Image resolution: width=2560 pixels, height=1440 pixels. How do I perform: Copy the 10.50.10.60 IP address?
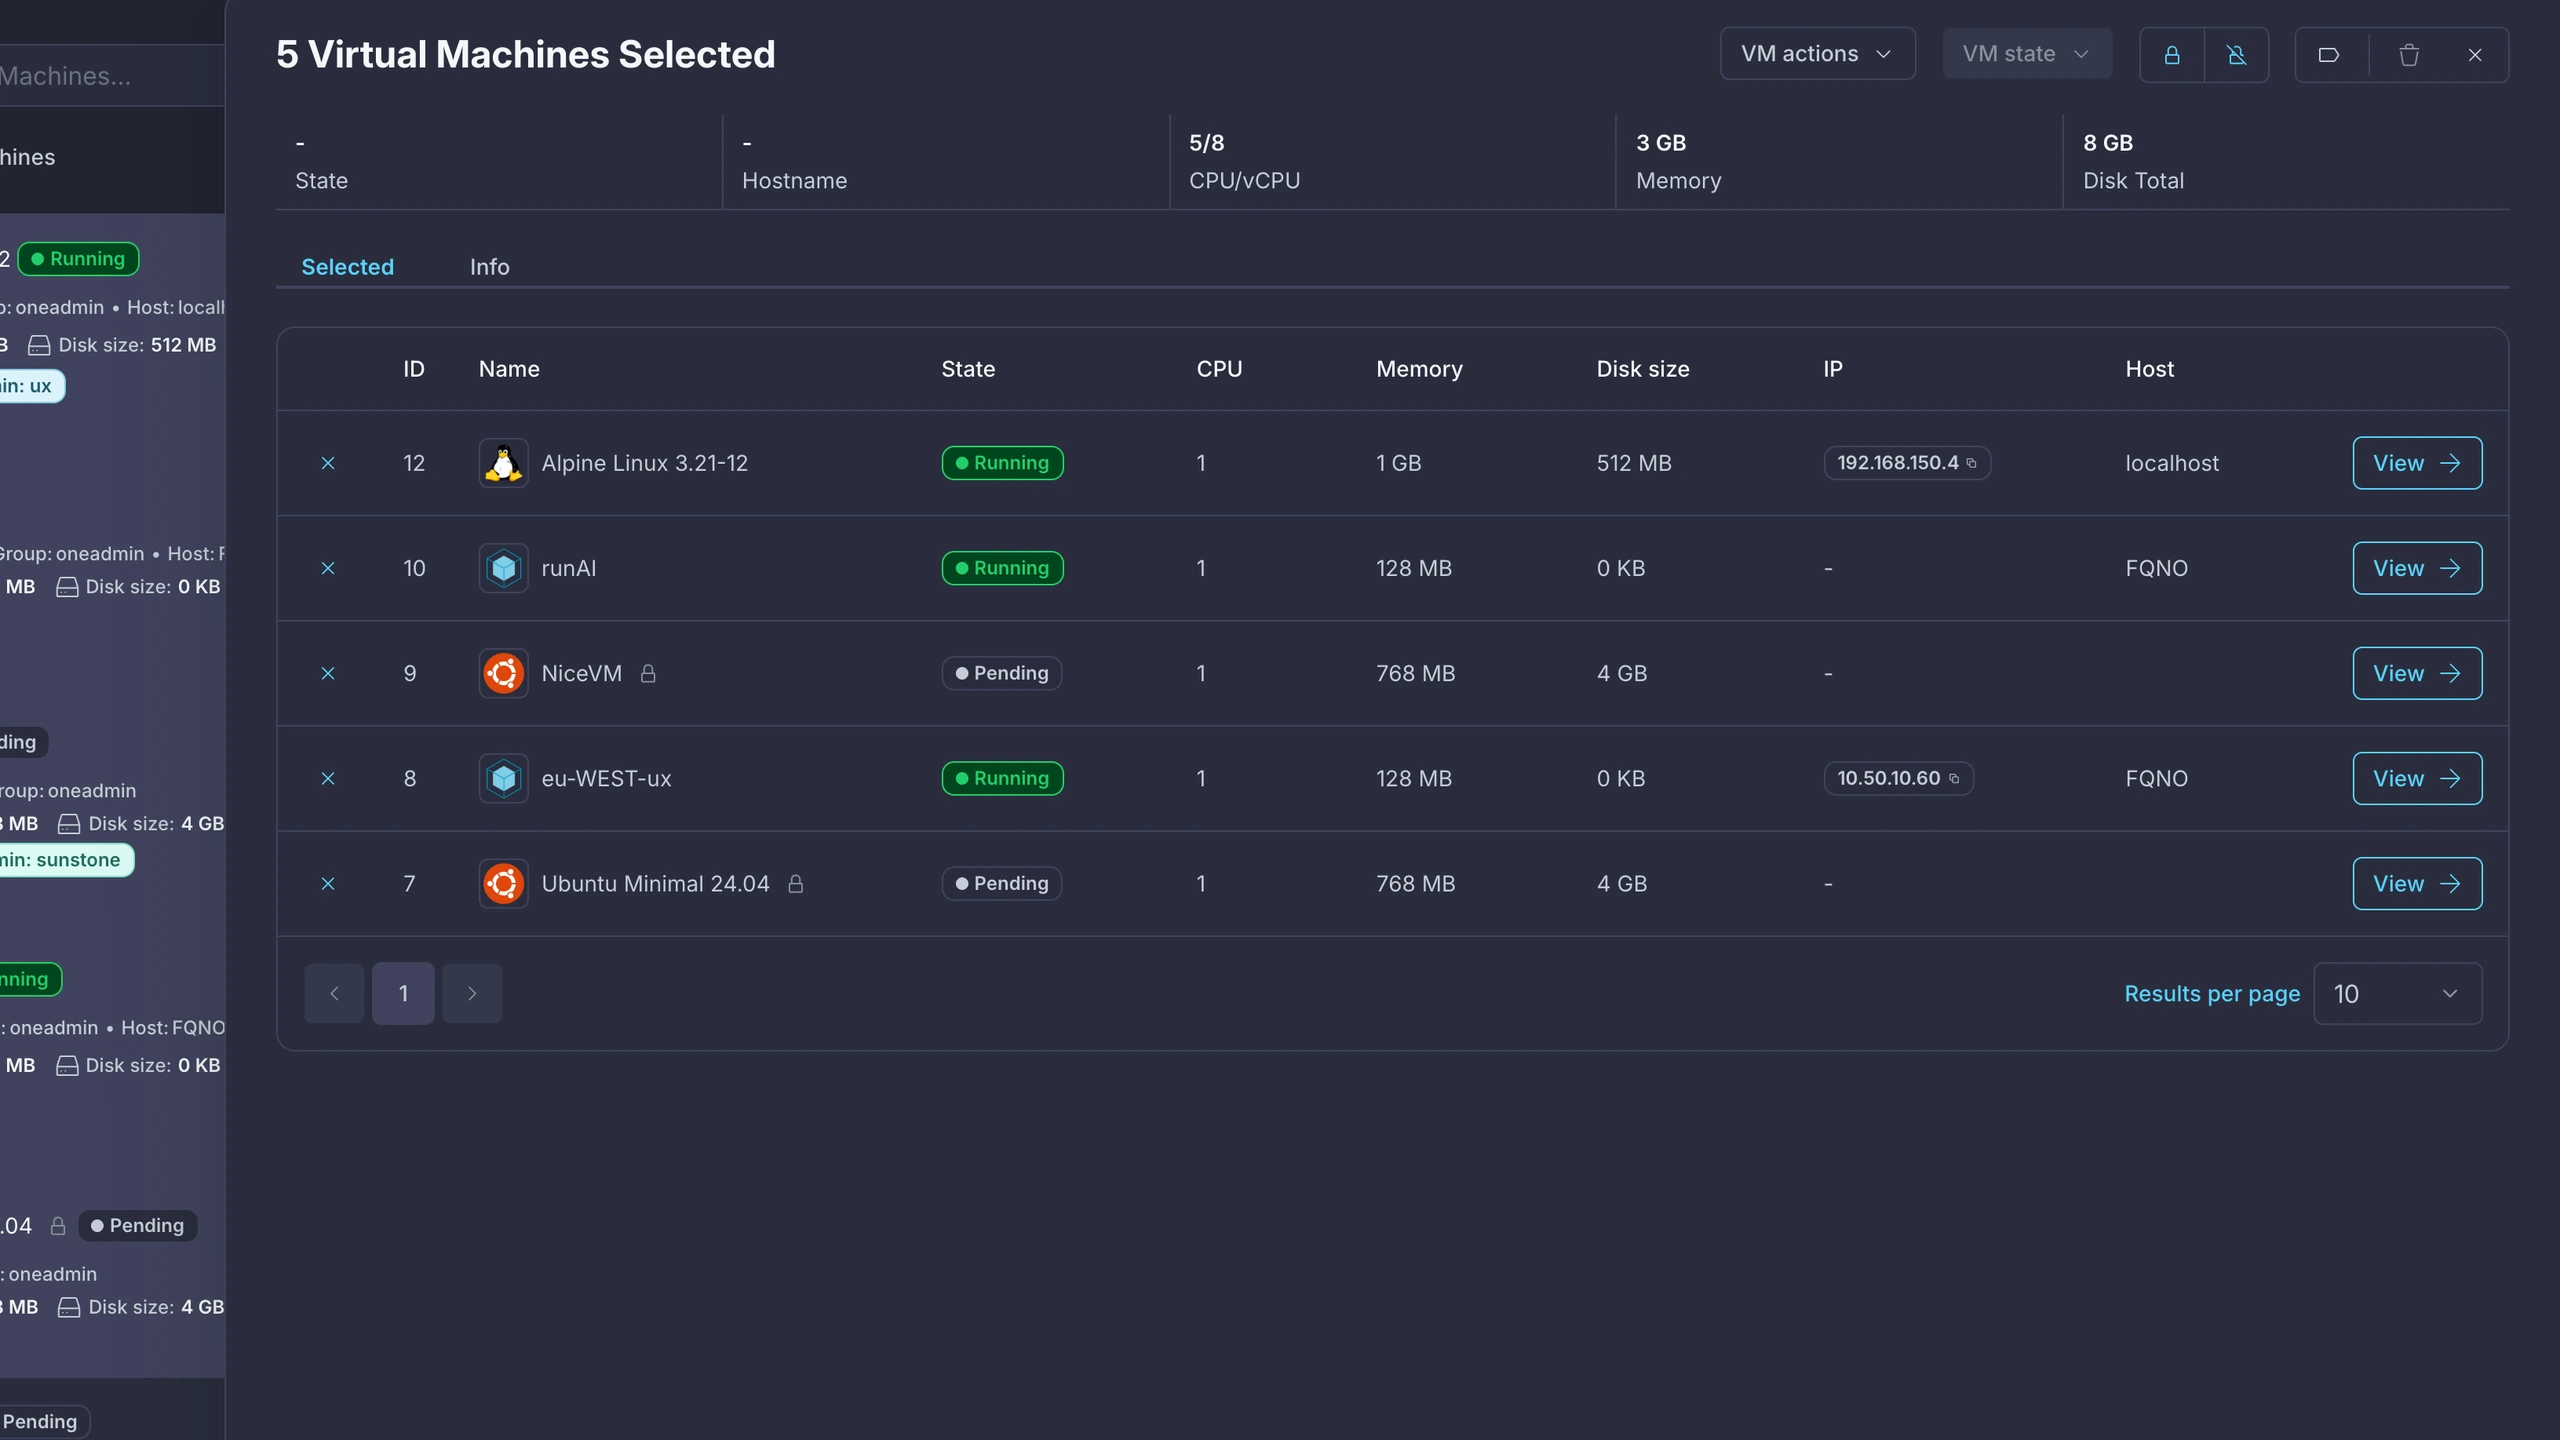1954,778
